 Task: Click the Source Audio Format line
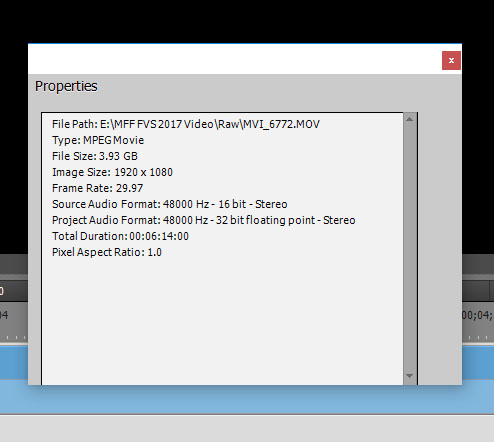(x=170, y=204)
